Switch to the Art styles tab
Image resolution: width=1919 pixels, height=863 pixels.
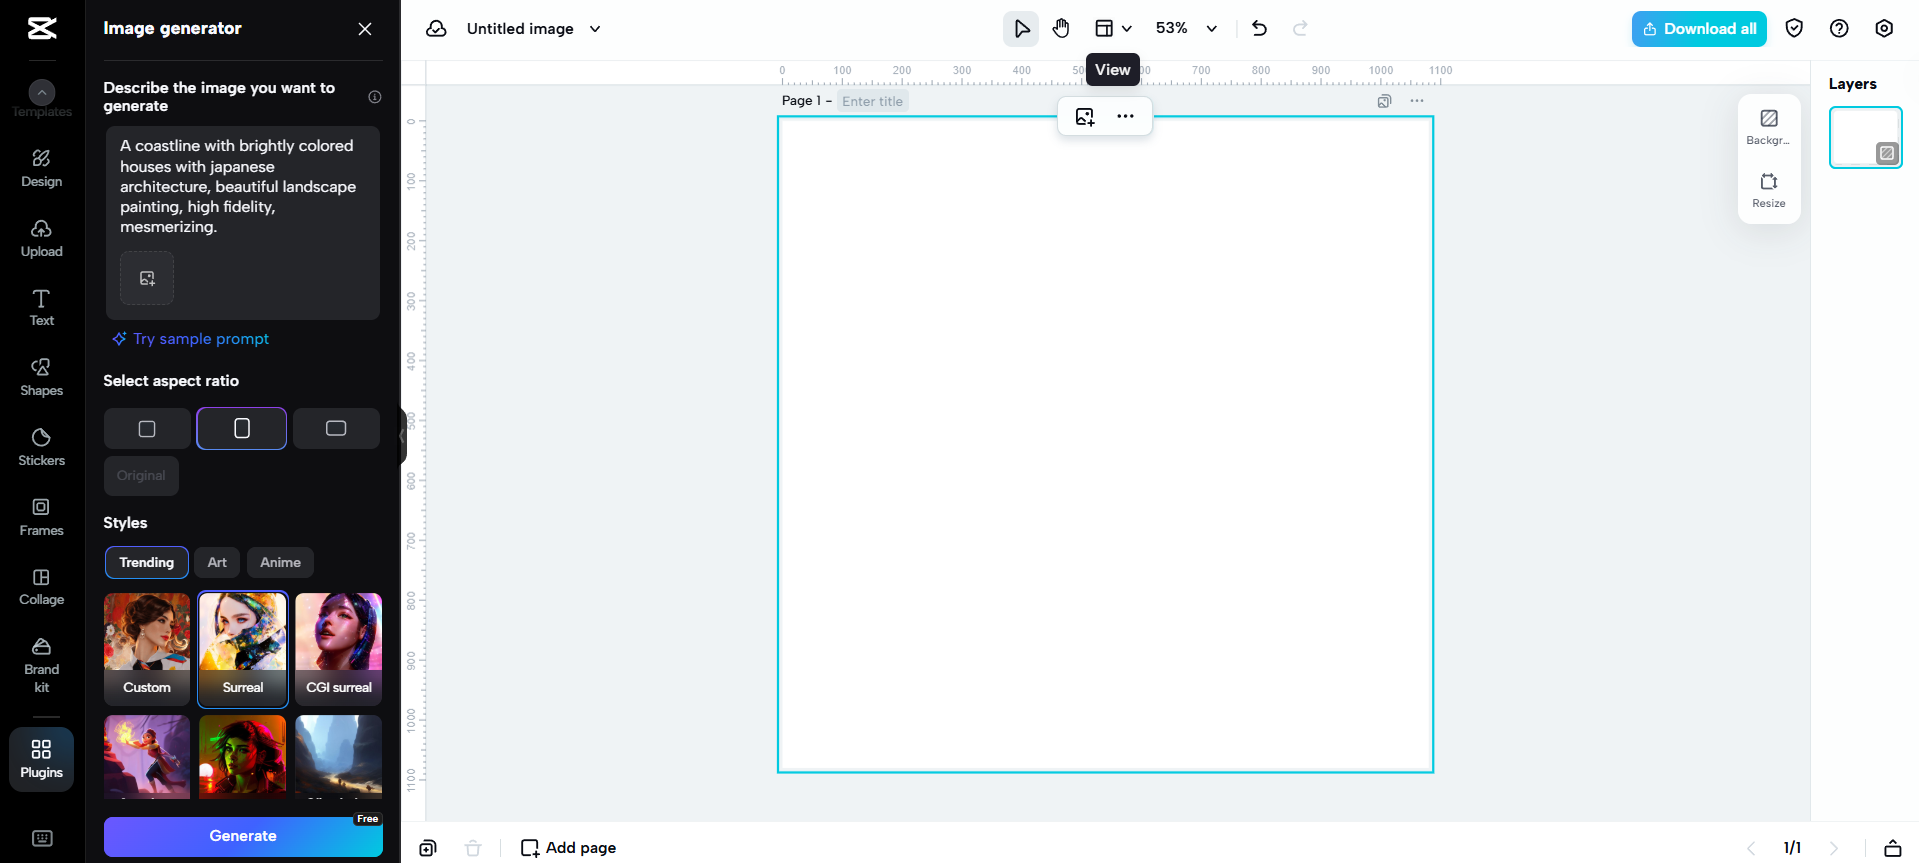[x=217, y=562]
